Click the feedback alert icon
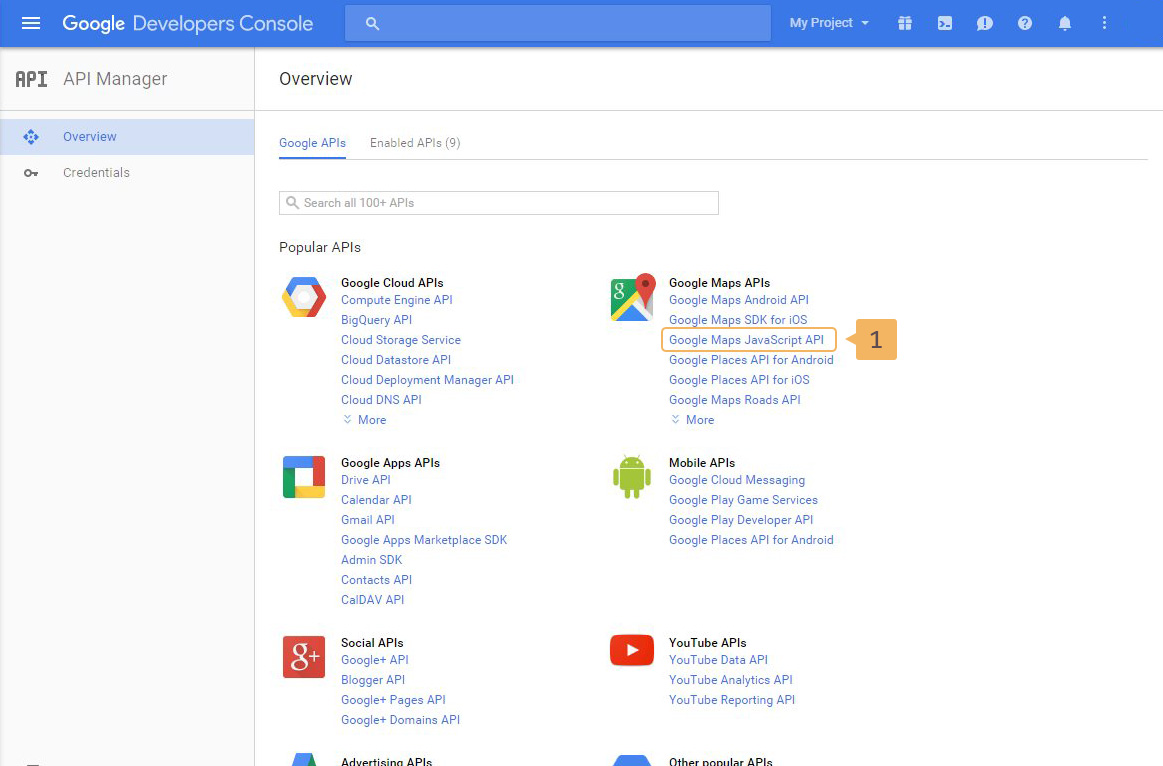This screenshot has height=766, width=1163. [x=985, y=23]
